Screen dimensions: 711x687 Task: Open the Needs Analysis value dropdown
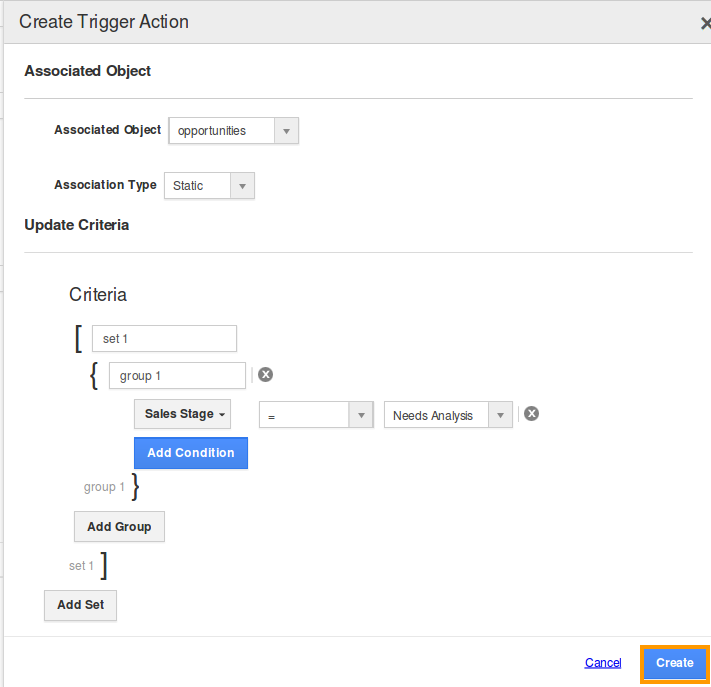click(448, 415)
